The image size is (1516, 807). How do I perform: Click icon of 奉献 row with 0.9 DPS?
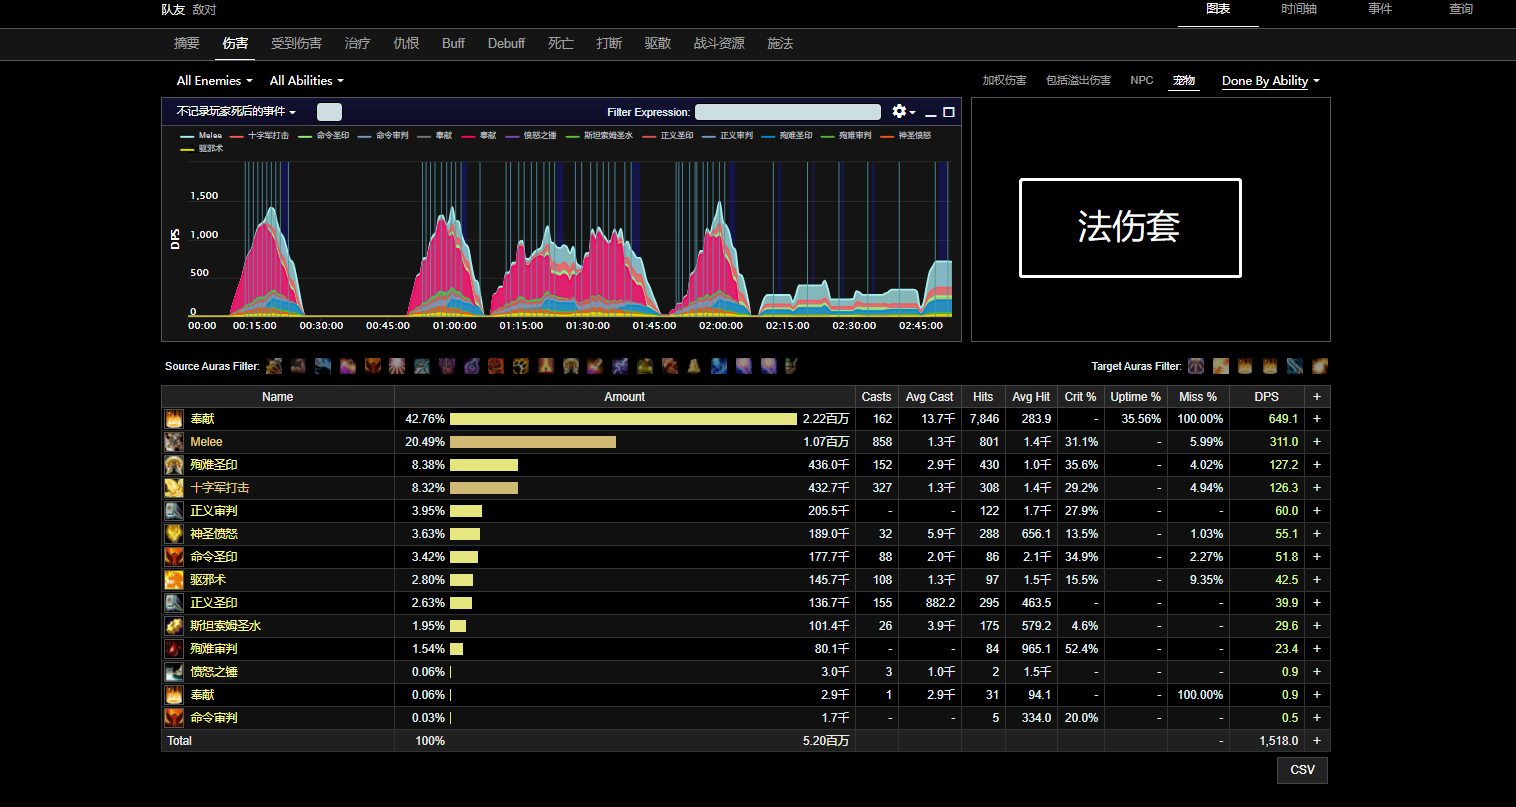[x=174, y=695]
